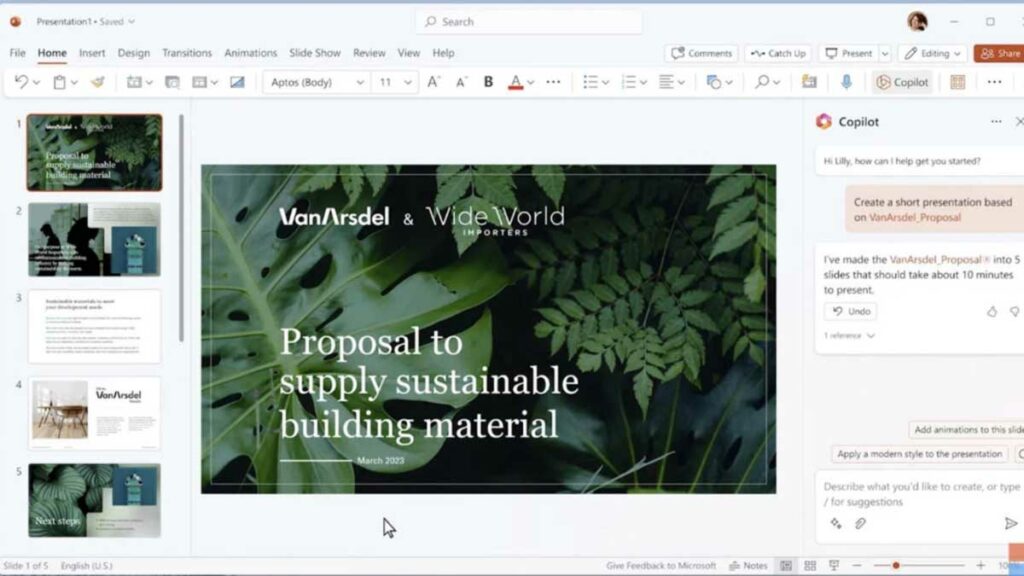Open the Transitions tab
The image size is (1024, 576).
pos(187,53)
